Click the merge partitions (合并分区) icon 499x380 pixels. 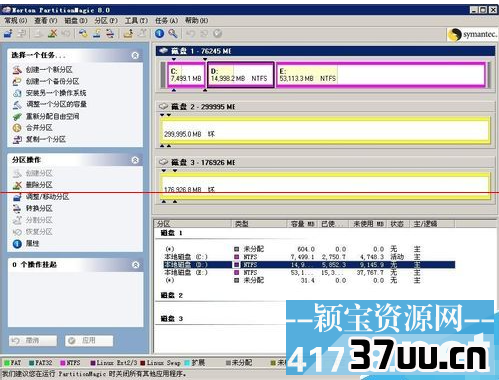(17, 127)
